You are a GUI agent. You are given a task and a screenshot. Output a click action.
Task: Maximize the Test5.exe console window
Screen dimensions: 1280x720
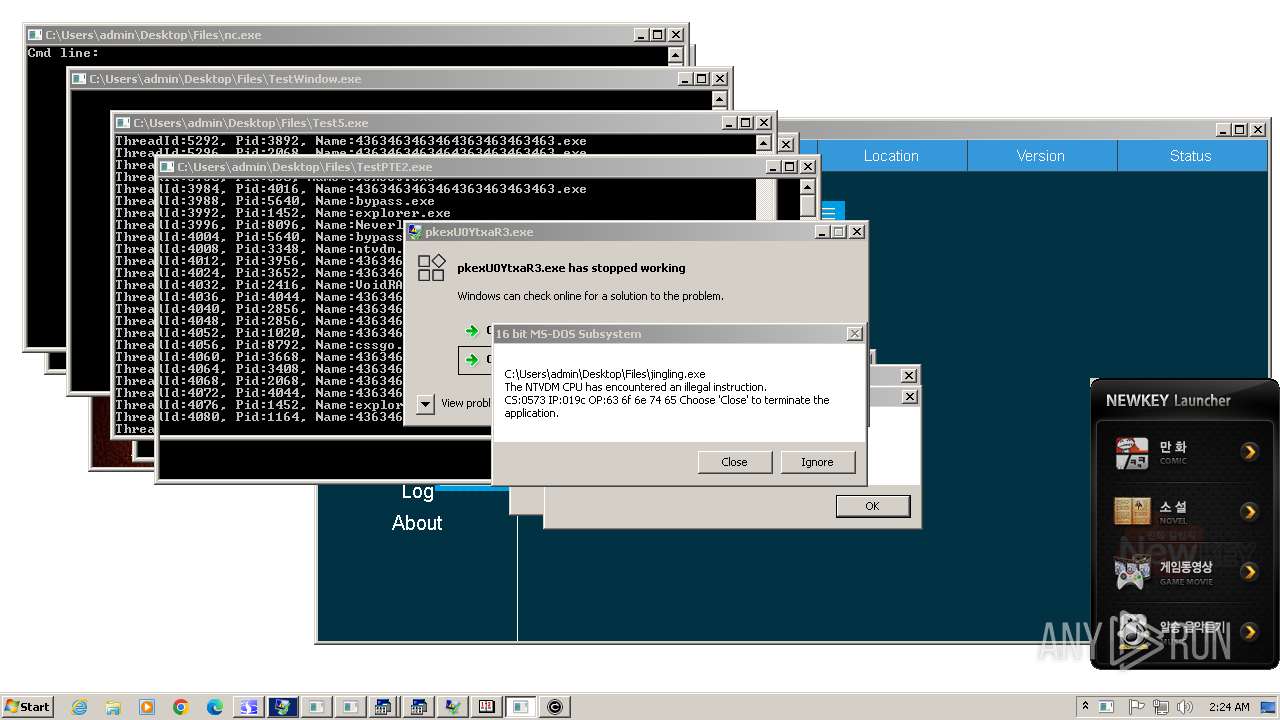(x=746, y=123)
